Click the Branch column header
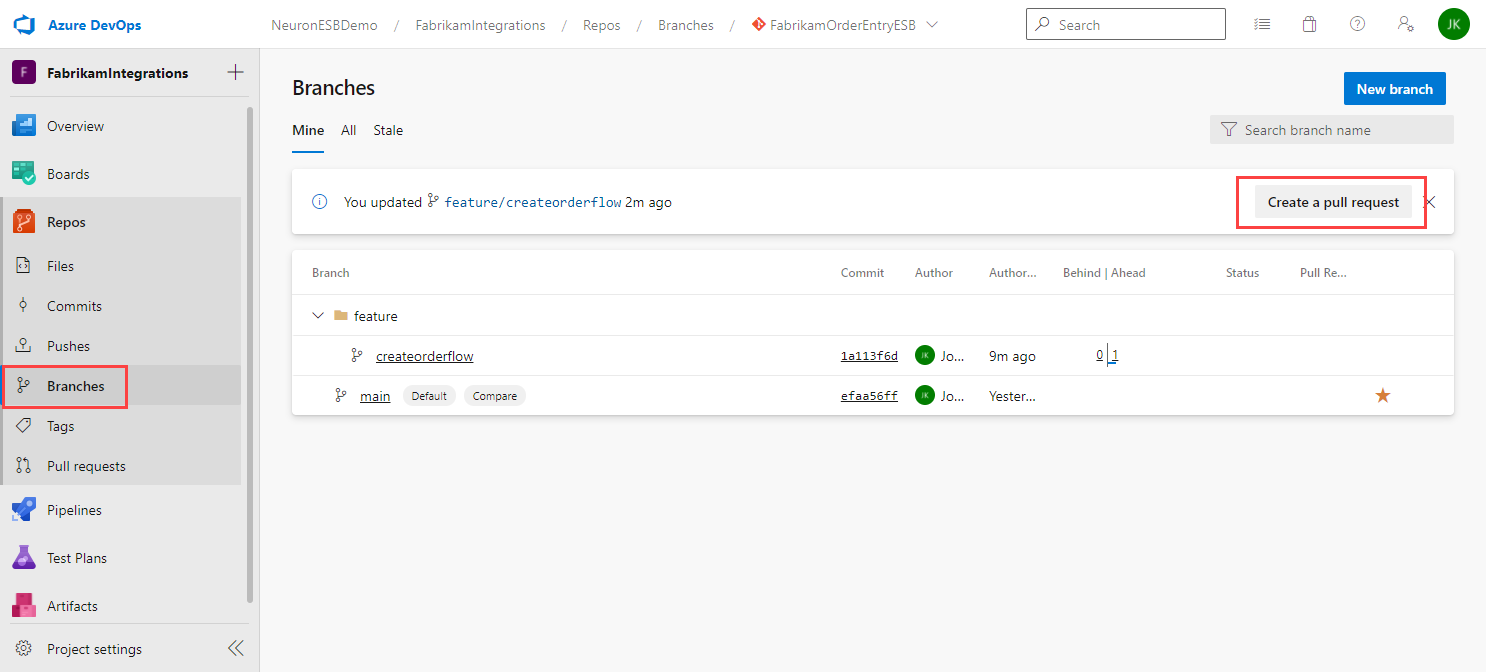The width and height of the screenshot is (1486, 672). [x=331, y=273]
